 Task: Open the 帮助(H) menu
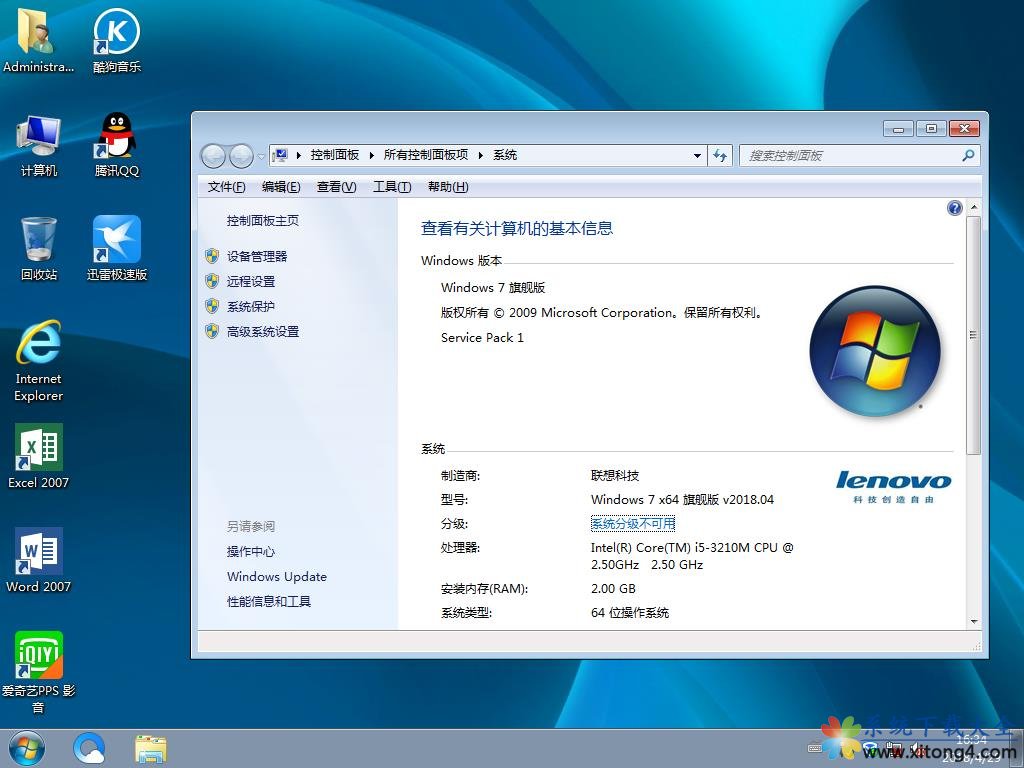coord(448,187)
